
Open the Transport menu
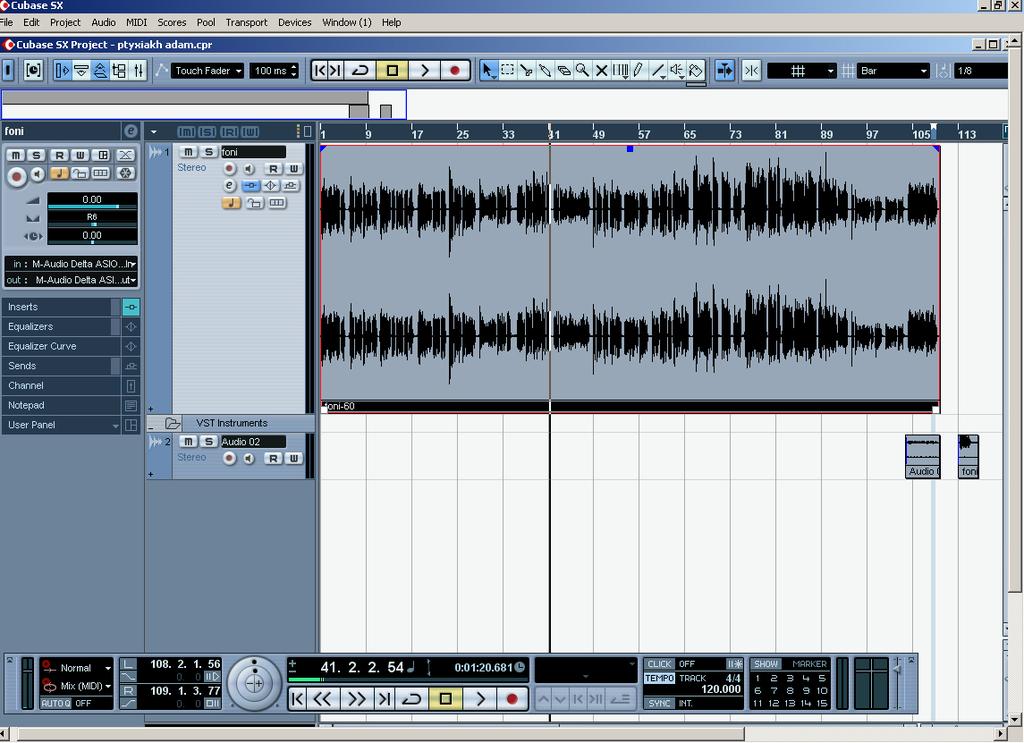(x=246, y=22)
